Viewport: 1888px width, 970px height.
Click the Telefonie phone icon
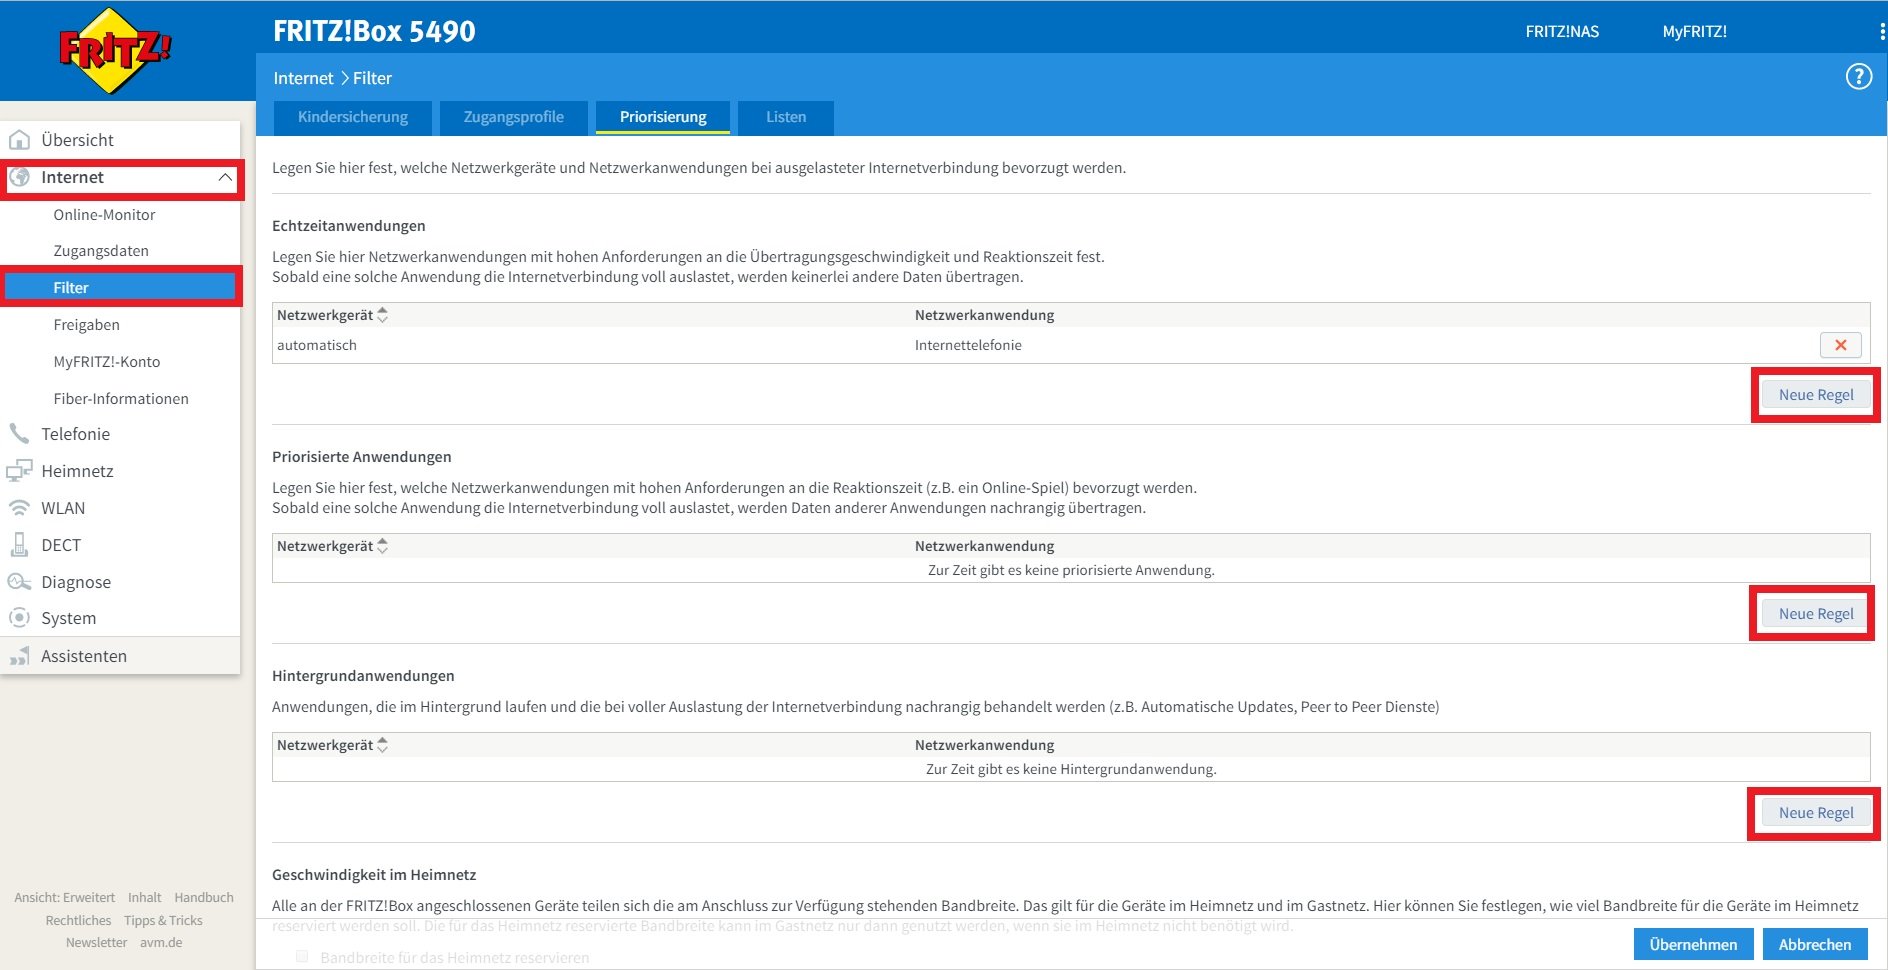tap(19, 434)
